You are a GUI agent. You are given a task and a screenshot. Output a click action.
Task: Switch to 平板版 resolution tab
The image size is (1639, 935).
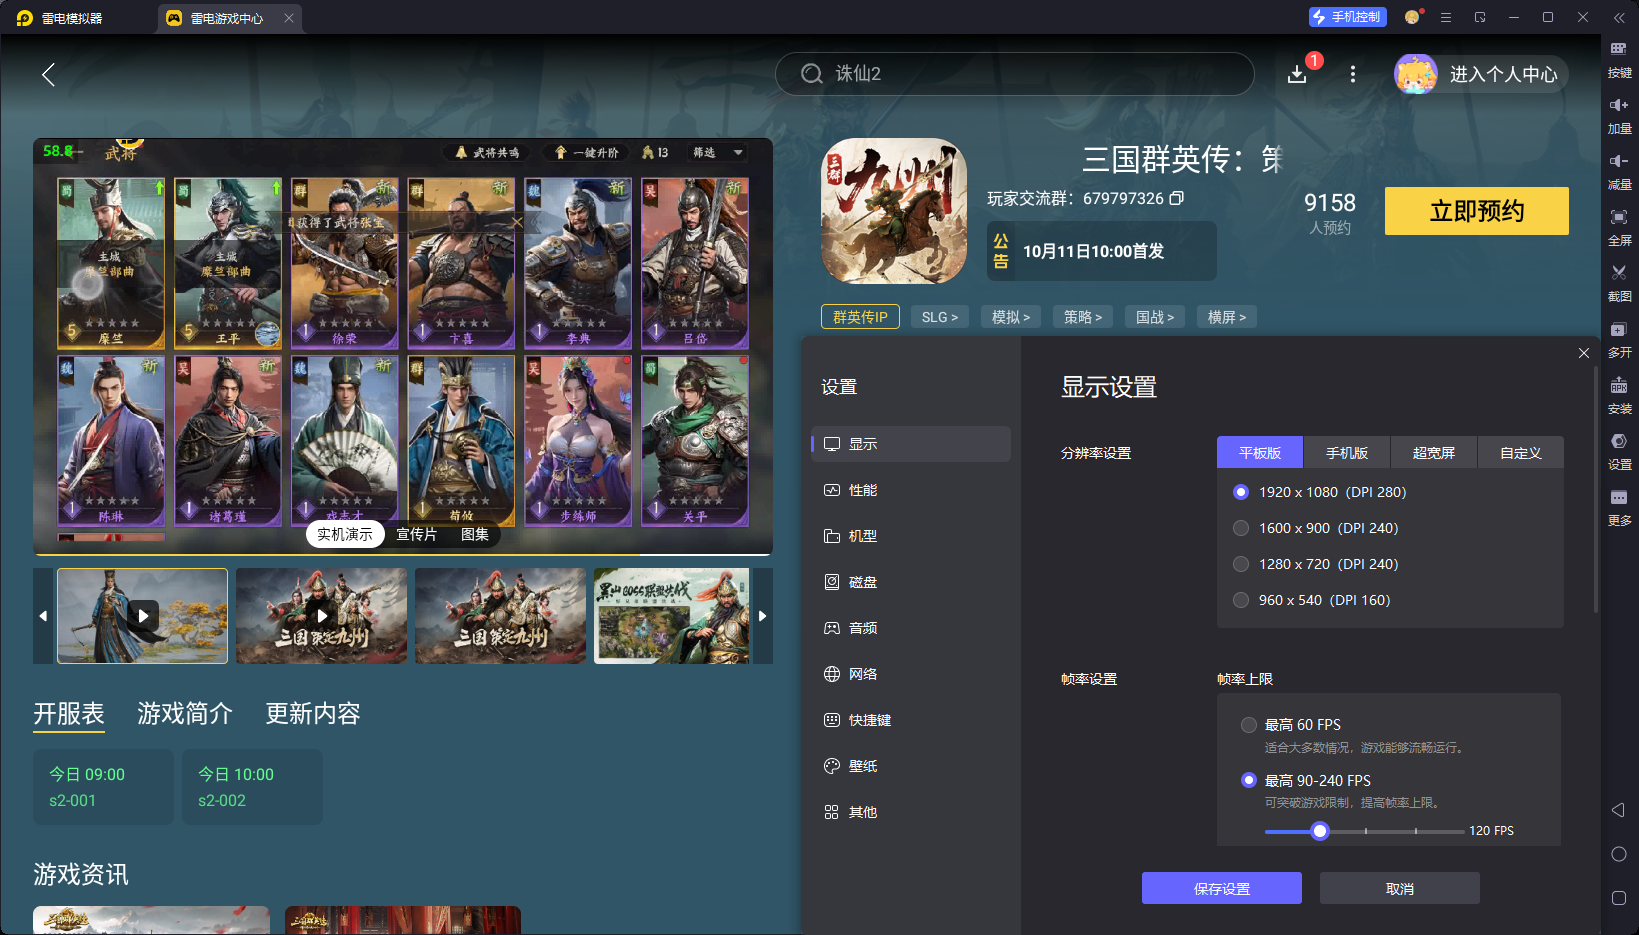click(1260, 453)
